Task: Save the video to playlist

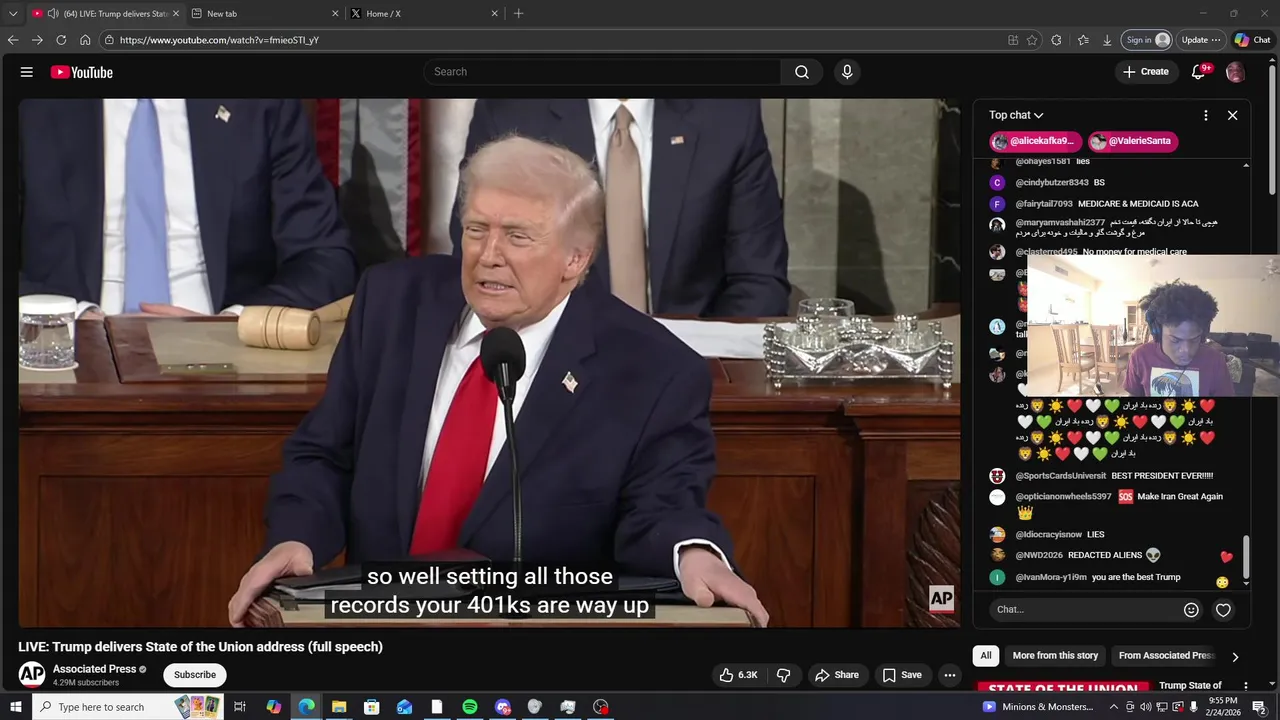Action: click(902, 675)
